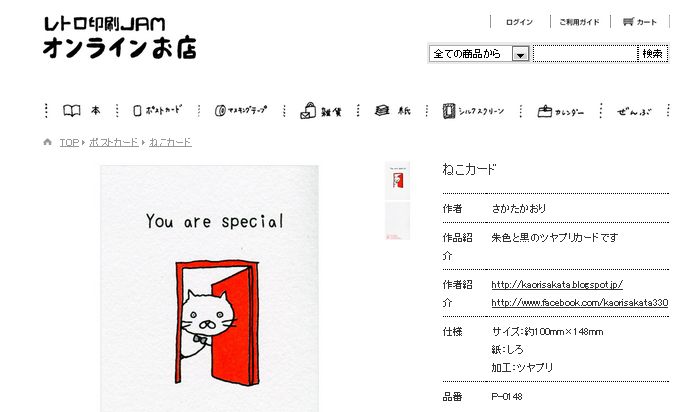Screen dimensions: 695x412
Task: Open the book category icon
Action: click(71, 110)
